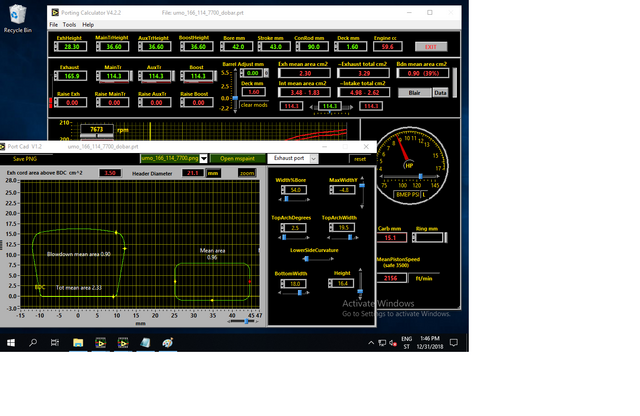The height and width of the screenshot is (416, 640).
Task: Click the graph x-axis range slider
Action: (x=243, y=322)
